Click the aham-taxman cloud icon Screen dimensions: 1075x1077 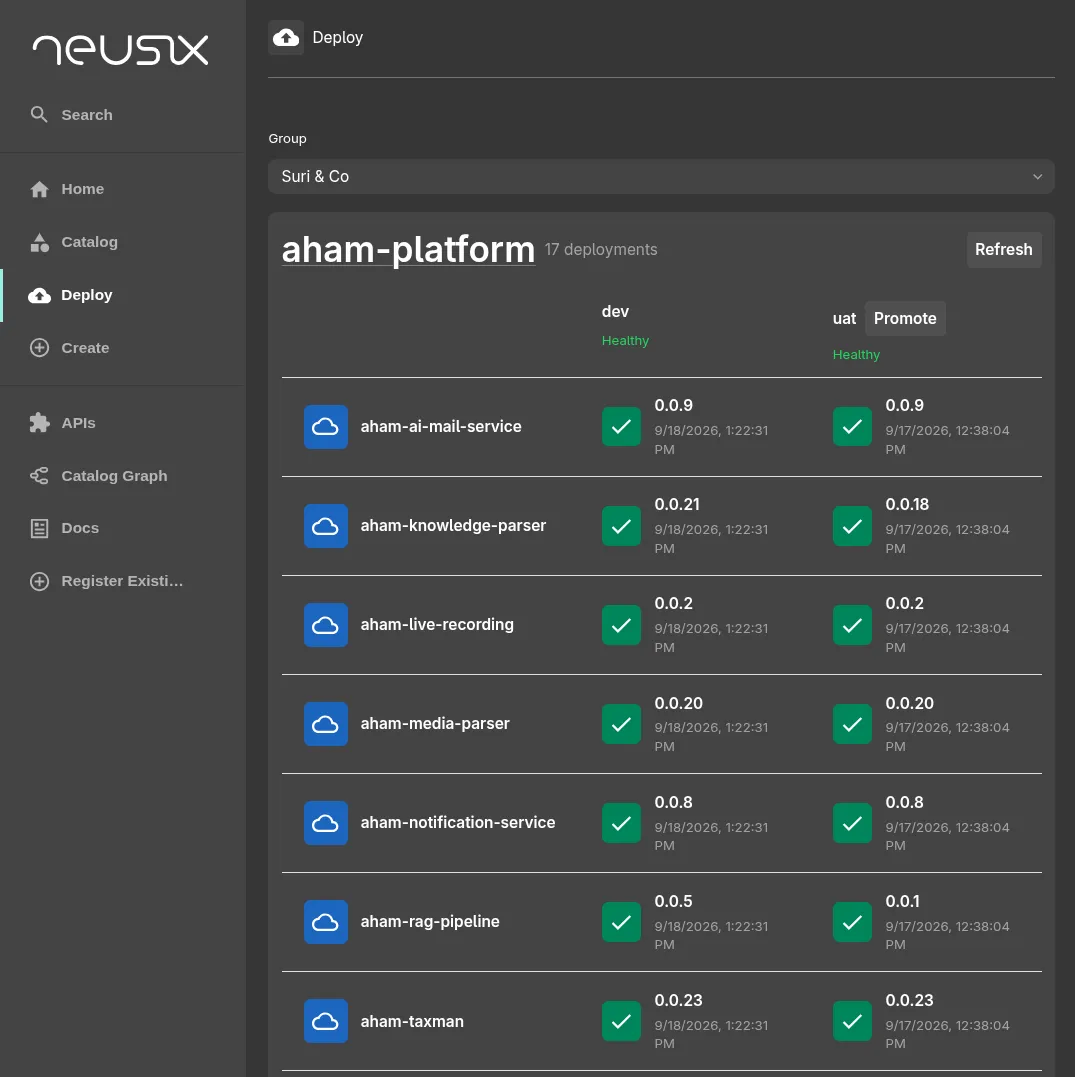[x=326, y=1021]
